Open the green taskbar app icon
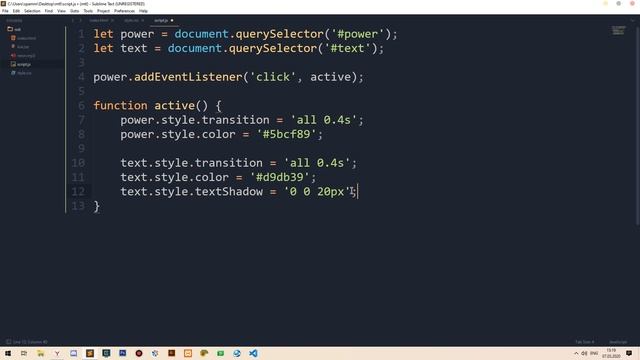The height and width of the screenshot is (360, 640). pos(220,353)
